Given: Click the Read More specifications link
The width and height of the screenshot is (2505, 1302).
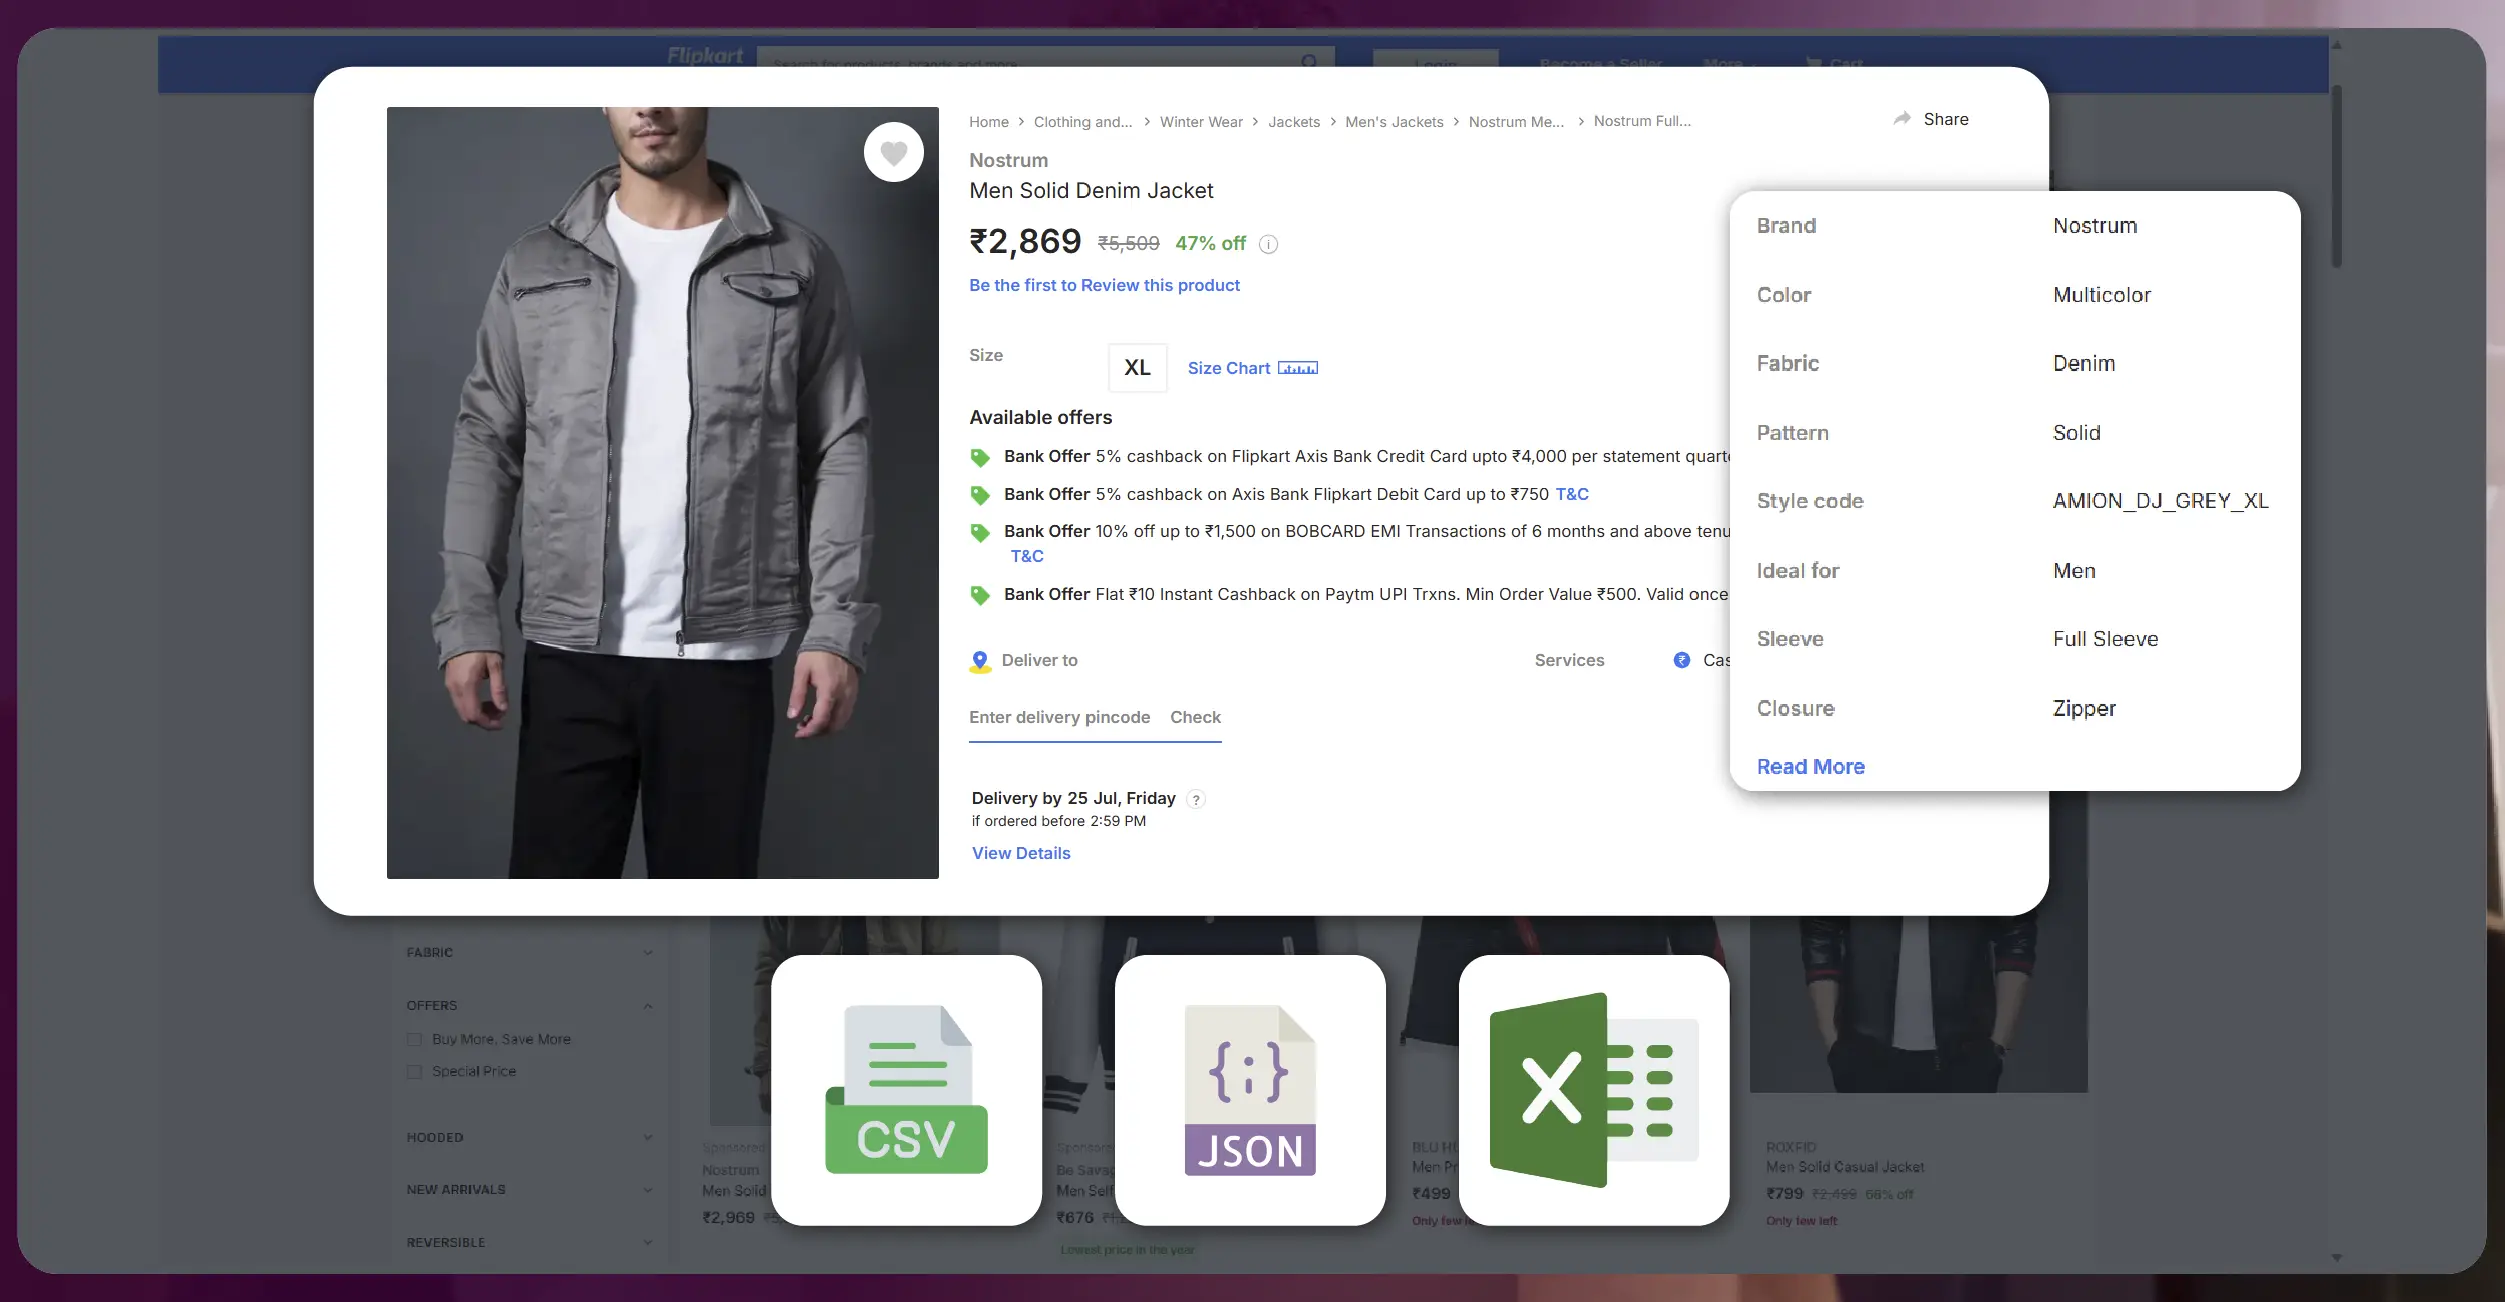Looking at the screenshot, I should [1810, 767].
